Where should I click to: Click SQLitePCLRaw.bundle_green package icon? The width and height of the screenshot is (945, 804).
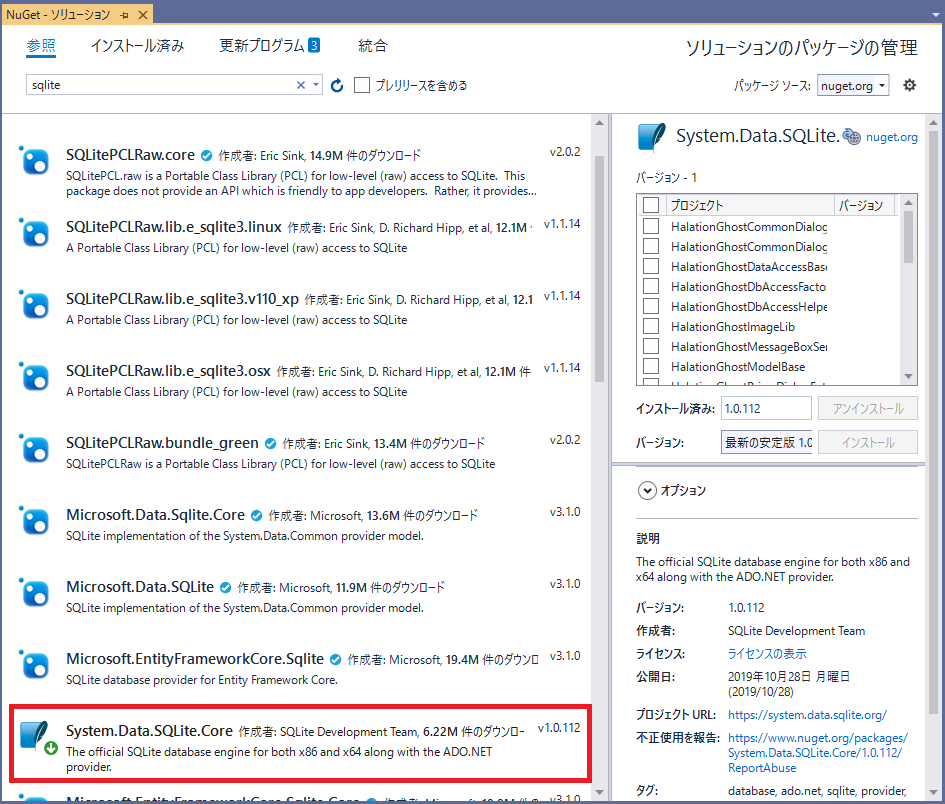tap(34, 449)
